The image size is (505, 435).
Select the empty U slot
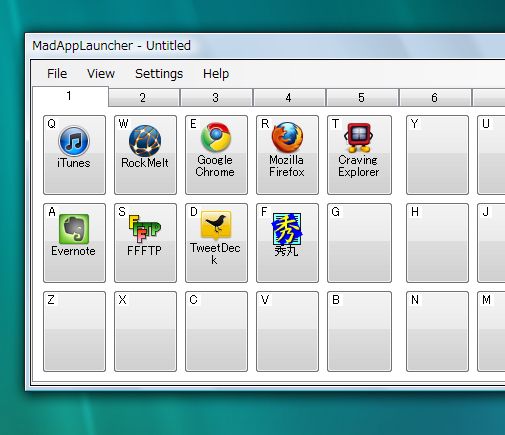point(491,155)
